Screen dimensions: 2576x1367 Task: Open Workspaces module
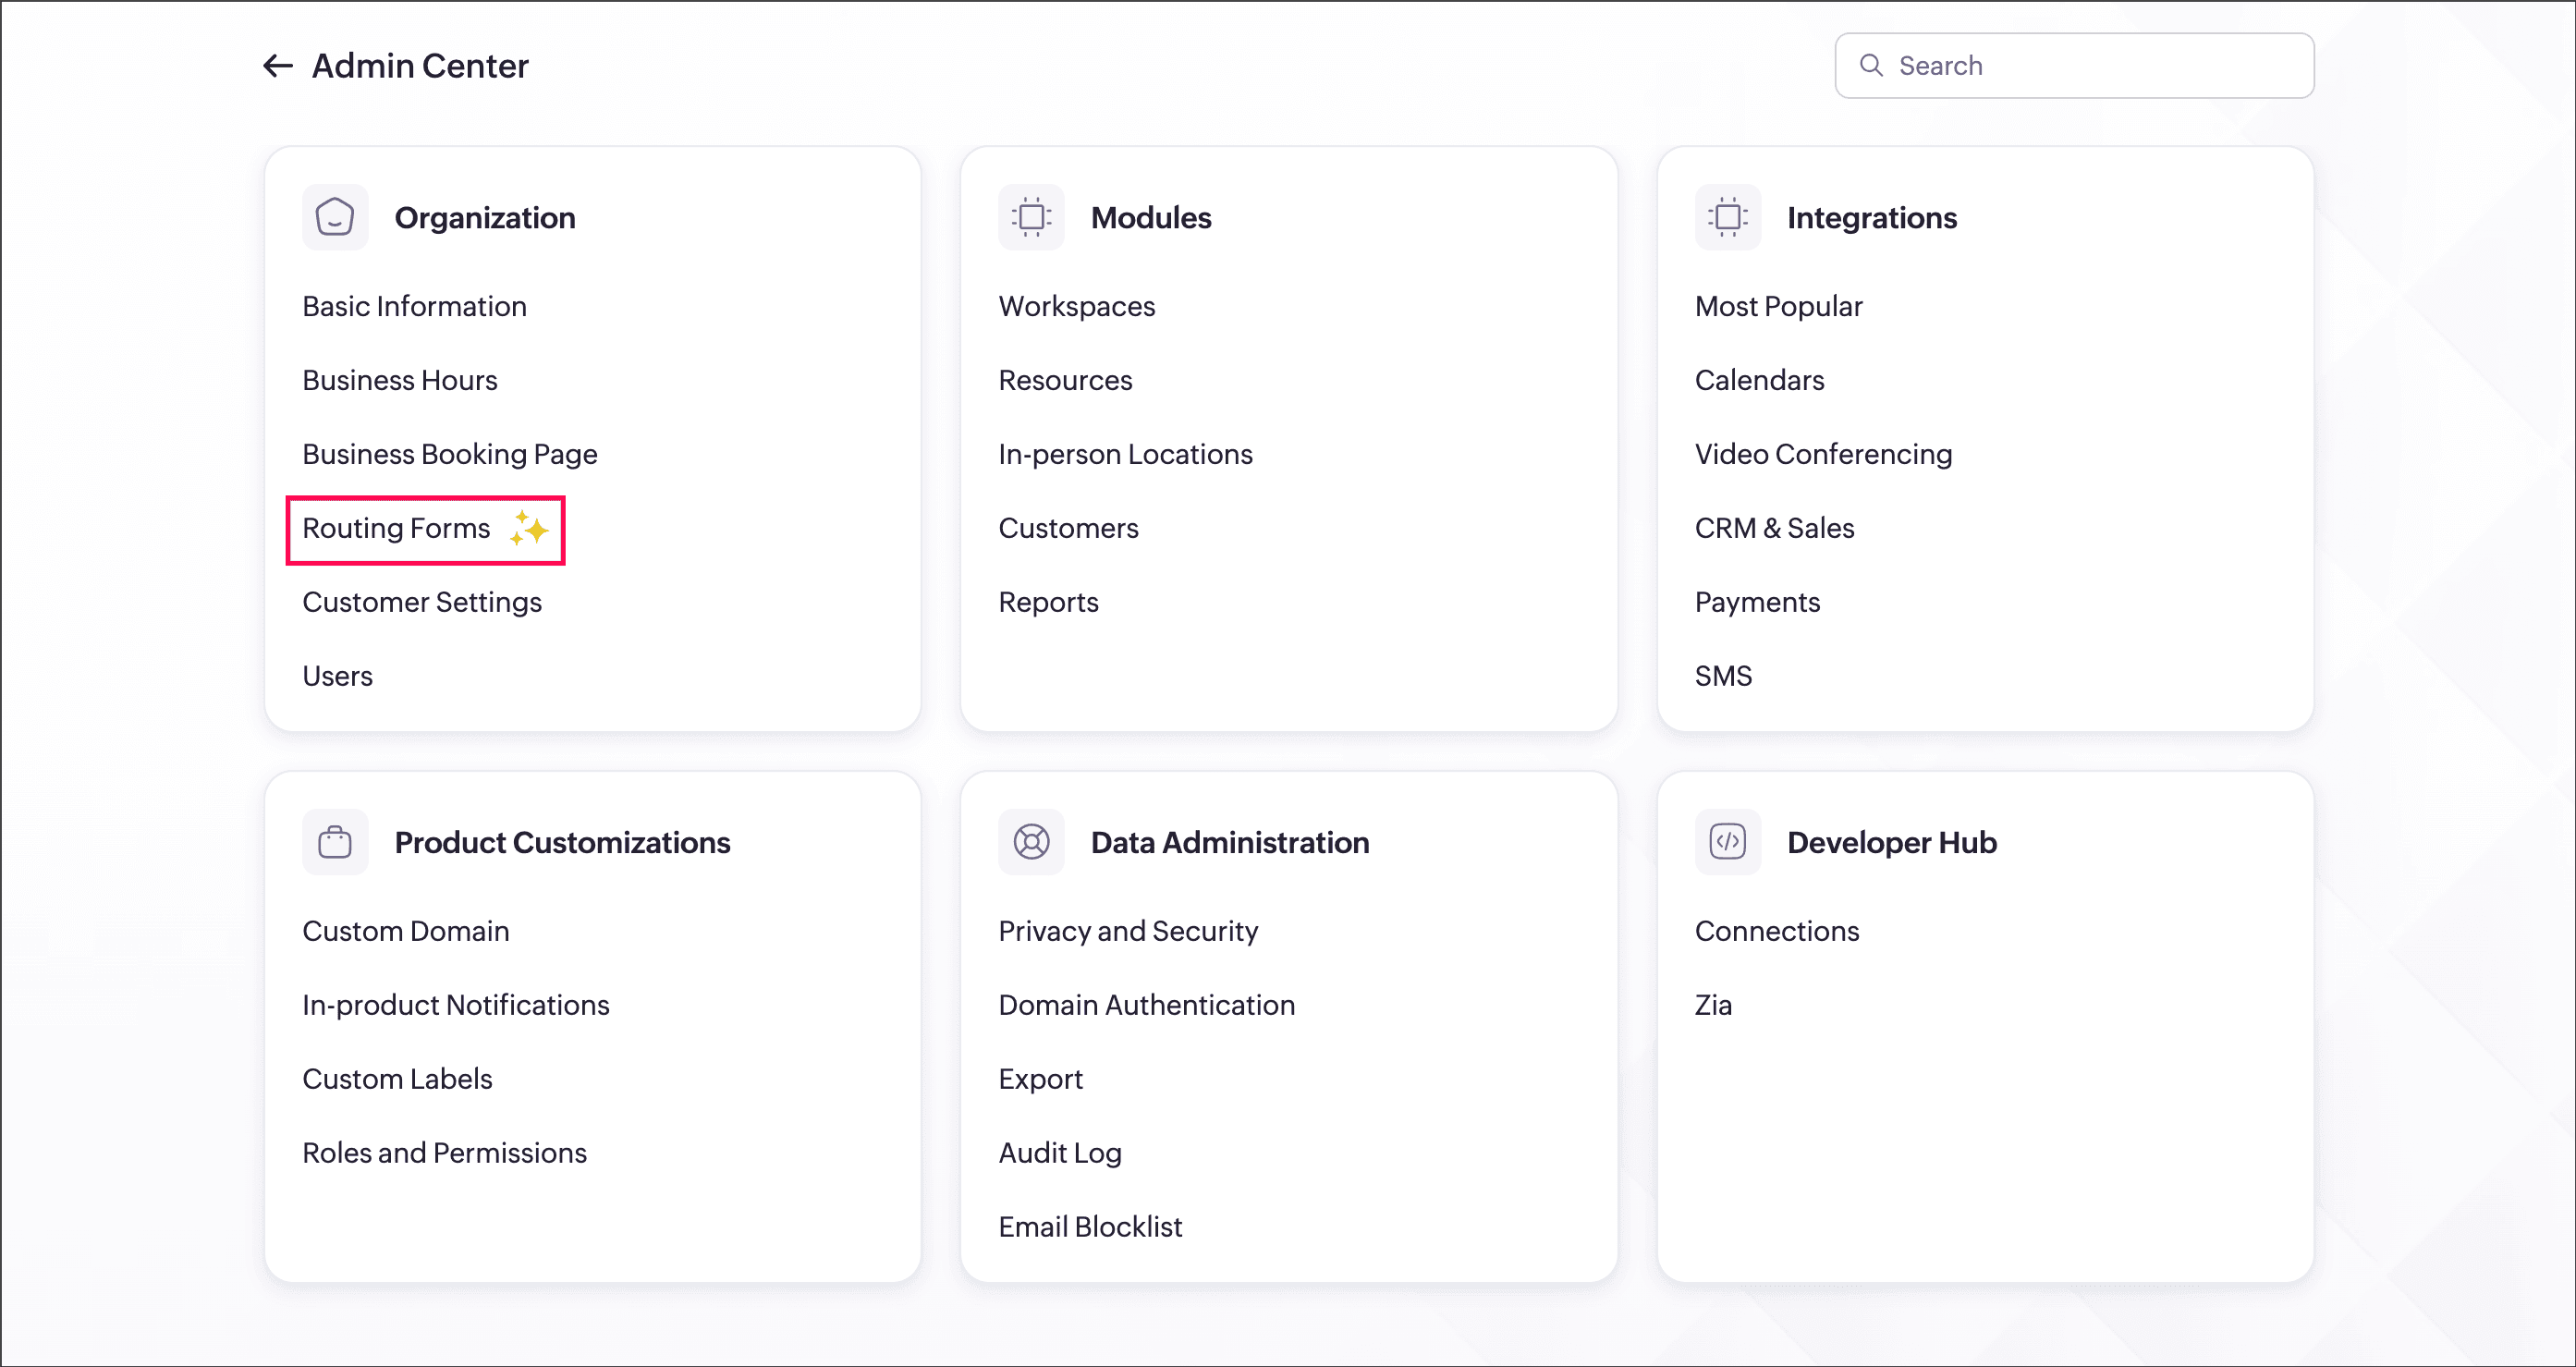point(1076,306)
